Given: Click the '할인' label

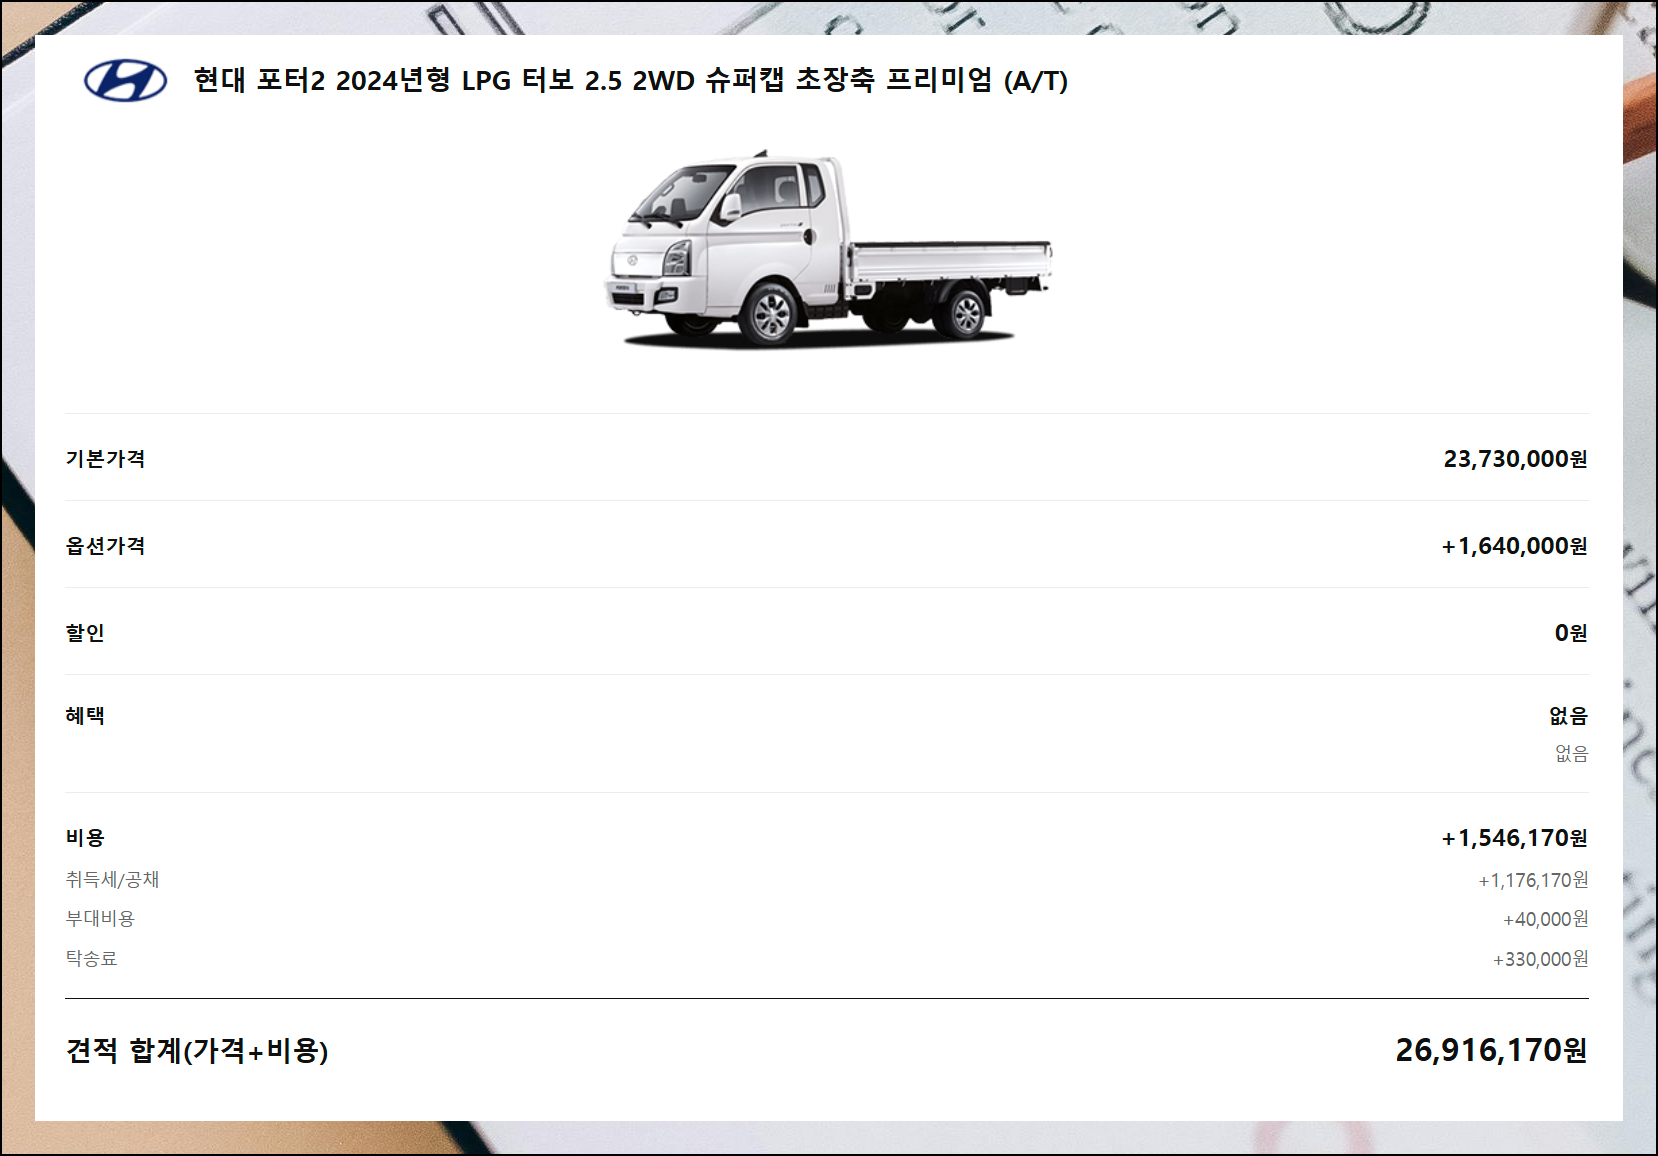Looking at the screenshot, I should point(85,632).
